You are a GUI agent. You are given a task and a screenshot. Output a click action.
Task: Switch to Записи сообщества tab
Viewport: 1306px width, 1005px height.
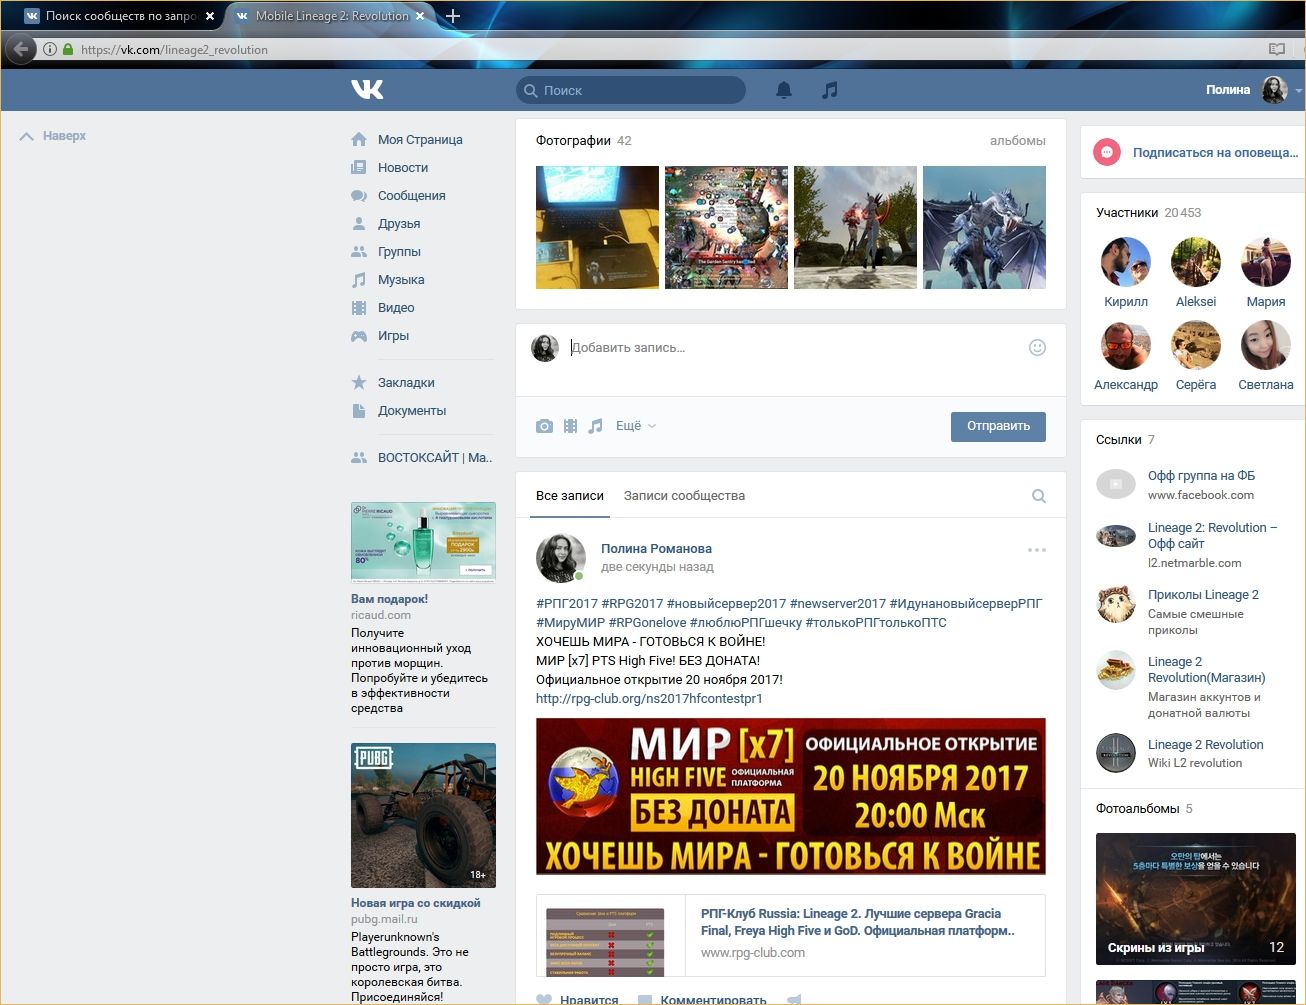point(684,496)
